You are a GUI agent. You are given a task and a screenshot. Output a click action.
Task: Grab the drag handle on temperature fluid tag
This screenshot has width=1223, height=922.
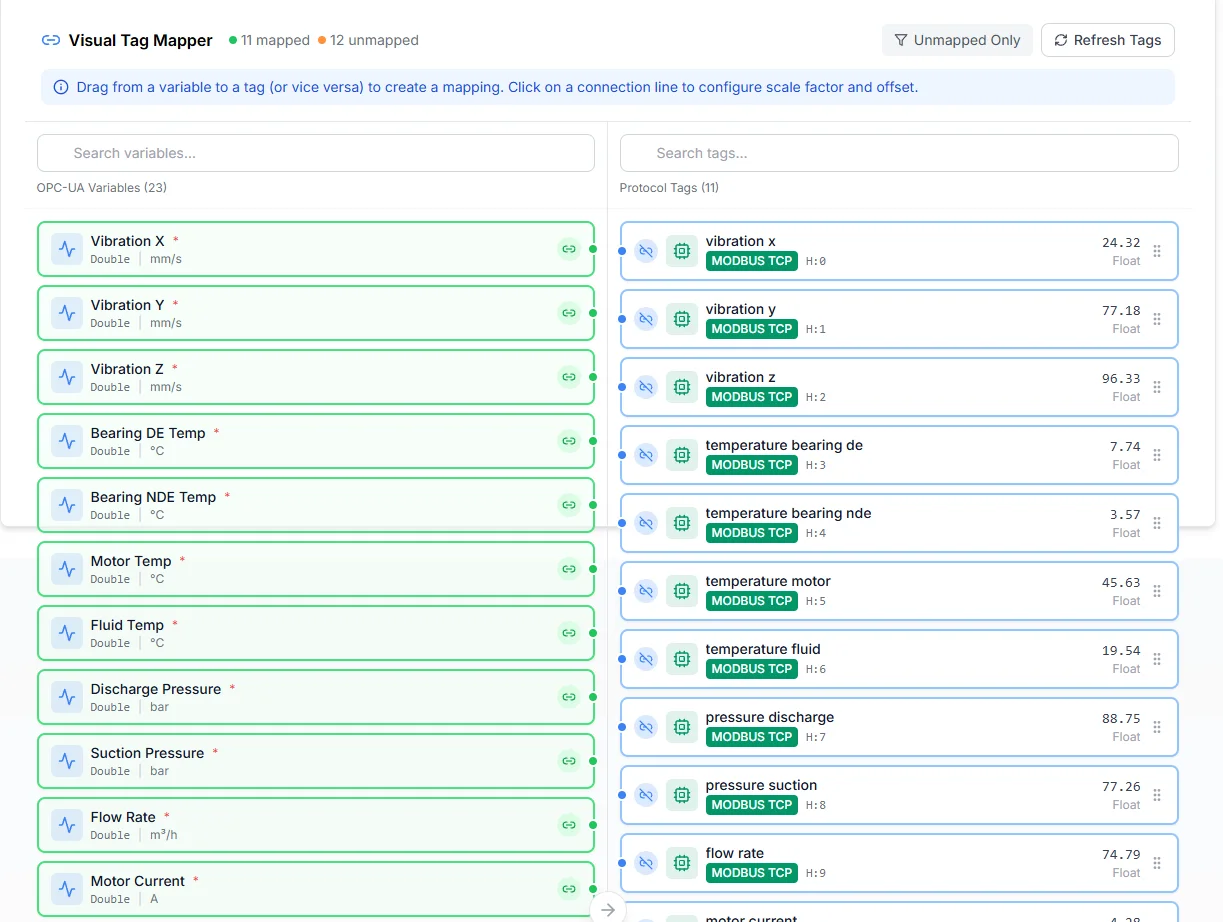[x=1157, y=659]
